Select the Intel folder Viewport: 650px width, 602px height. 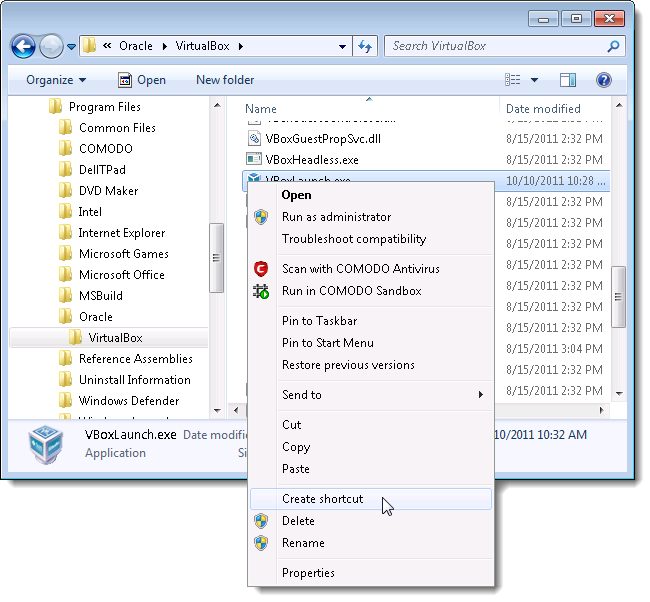(90, 212)
